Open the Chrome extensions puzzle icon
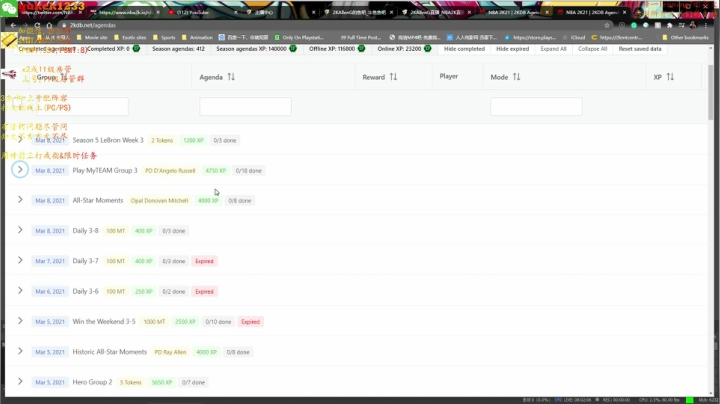 point(669,25)
